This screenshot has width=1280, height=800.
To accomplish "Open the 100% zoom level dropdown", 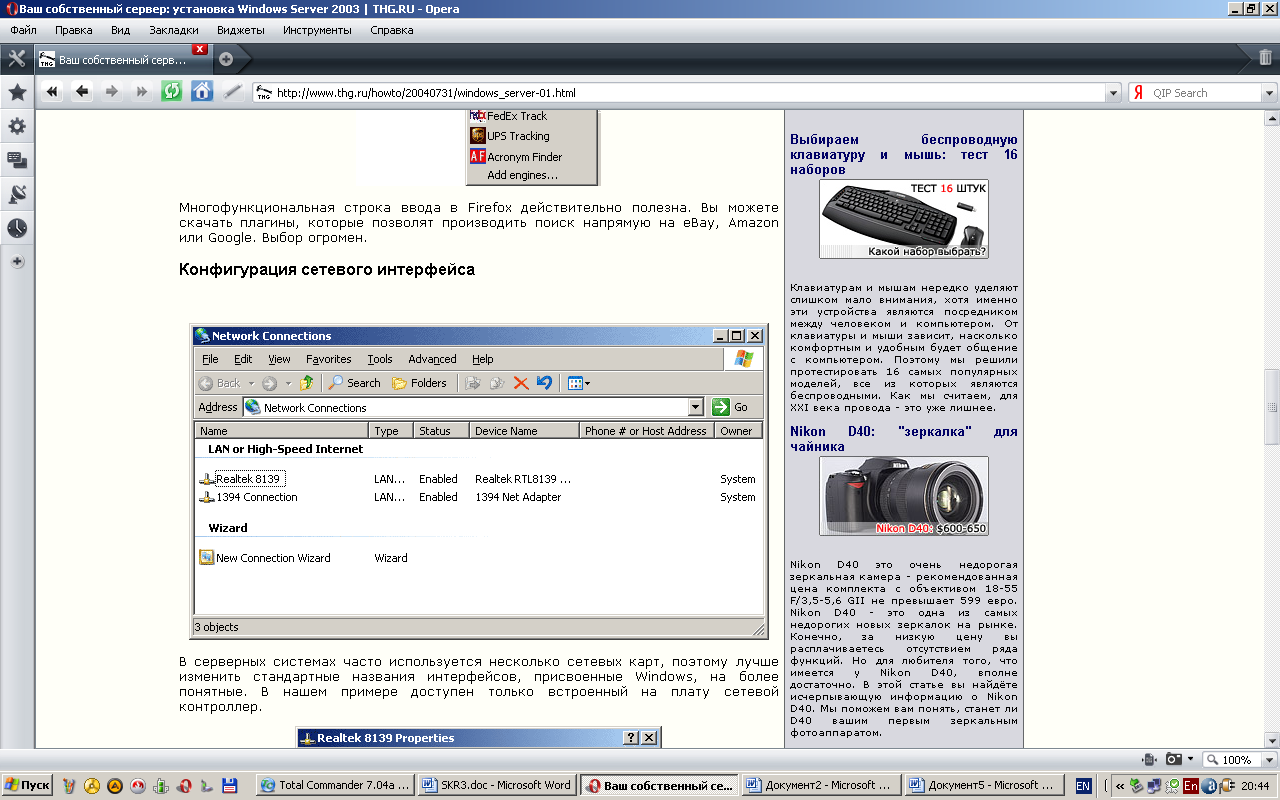I will pyautogui.click(x=1267, y=760).
